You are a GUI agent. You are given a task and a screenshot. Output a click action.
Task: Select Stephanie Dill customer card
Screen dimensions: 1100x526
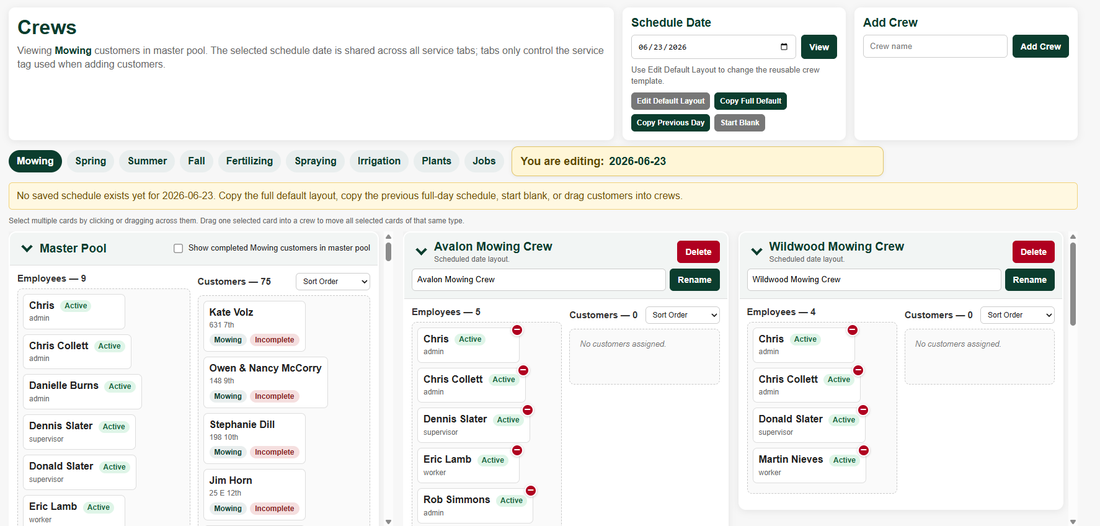[255, 439]
